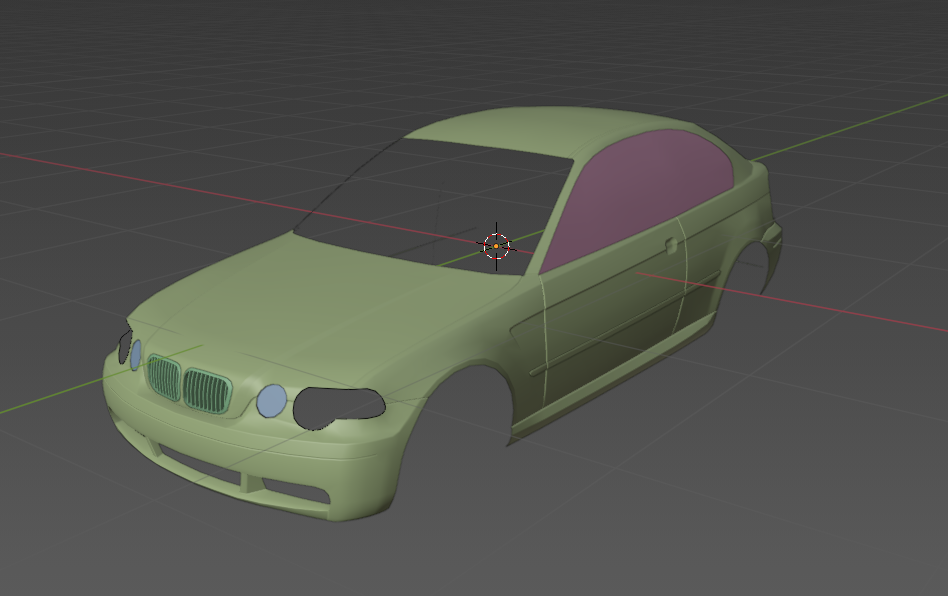Click the left kidney grille mesh
This screenshot has width=948, height=596.
[164, 378]
